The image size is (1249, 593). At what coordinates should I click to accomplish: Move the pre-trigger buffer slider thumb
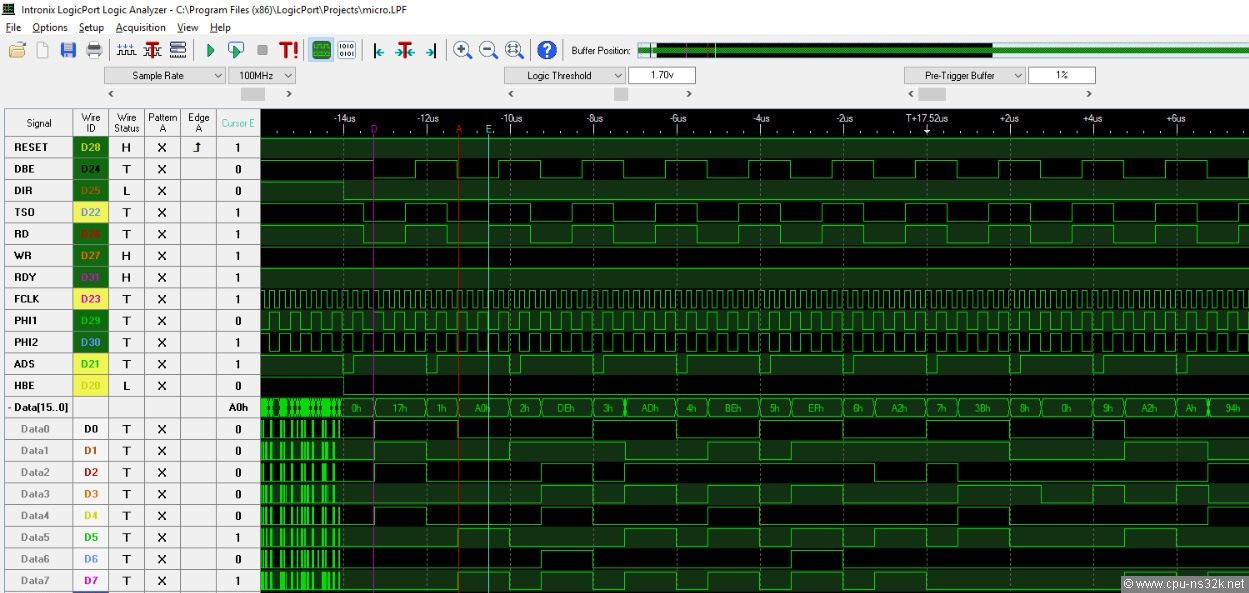(932, 94)
